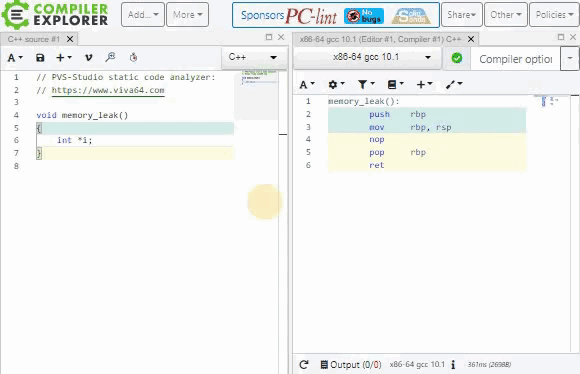Open the More dropdown menu
Screen dimensions: 580x374
[x=188, y=15]
